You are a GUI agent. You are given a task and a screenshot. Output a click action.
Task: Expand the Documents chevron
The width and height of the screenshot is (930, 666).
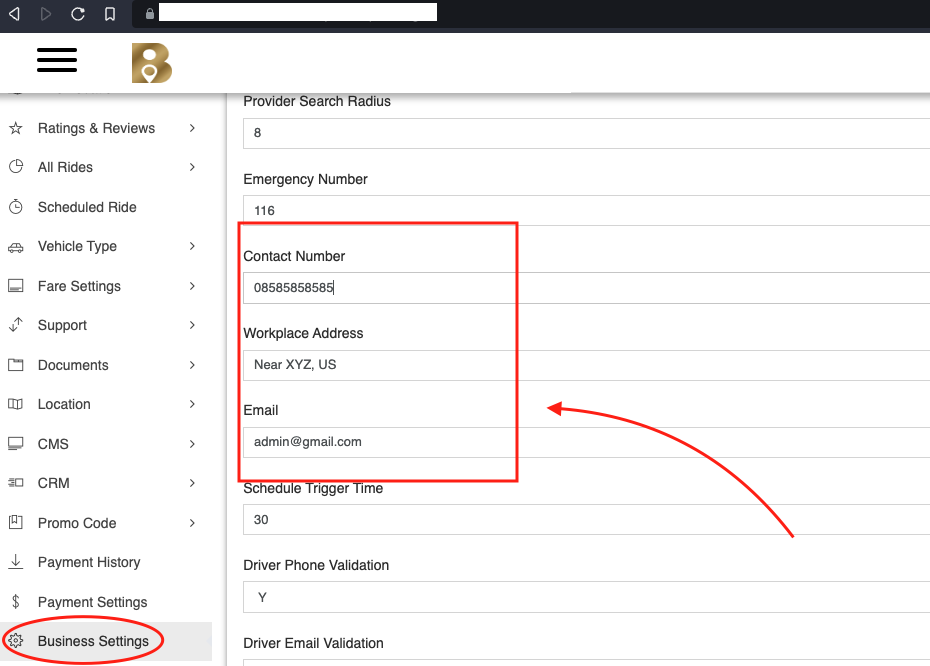(x=192, y=365)
